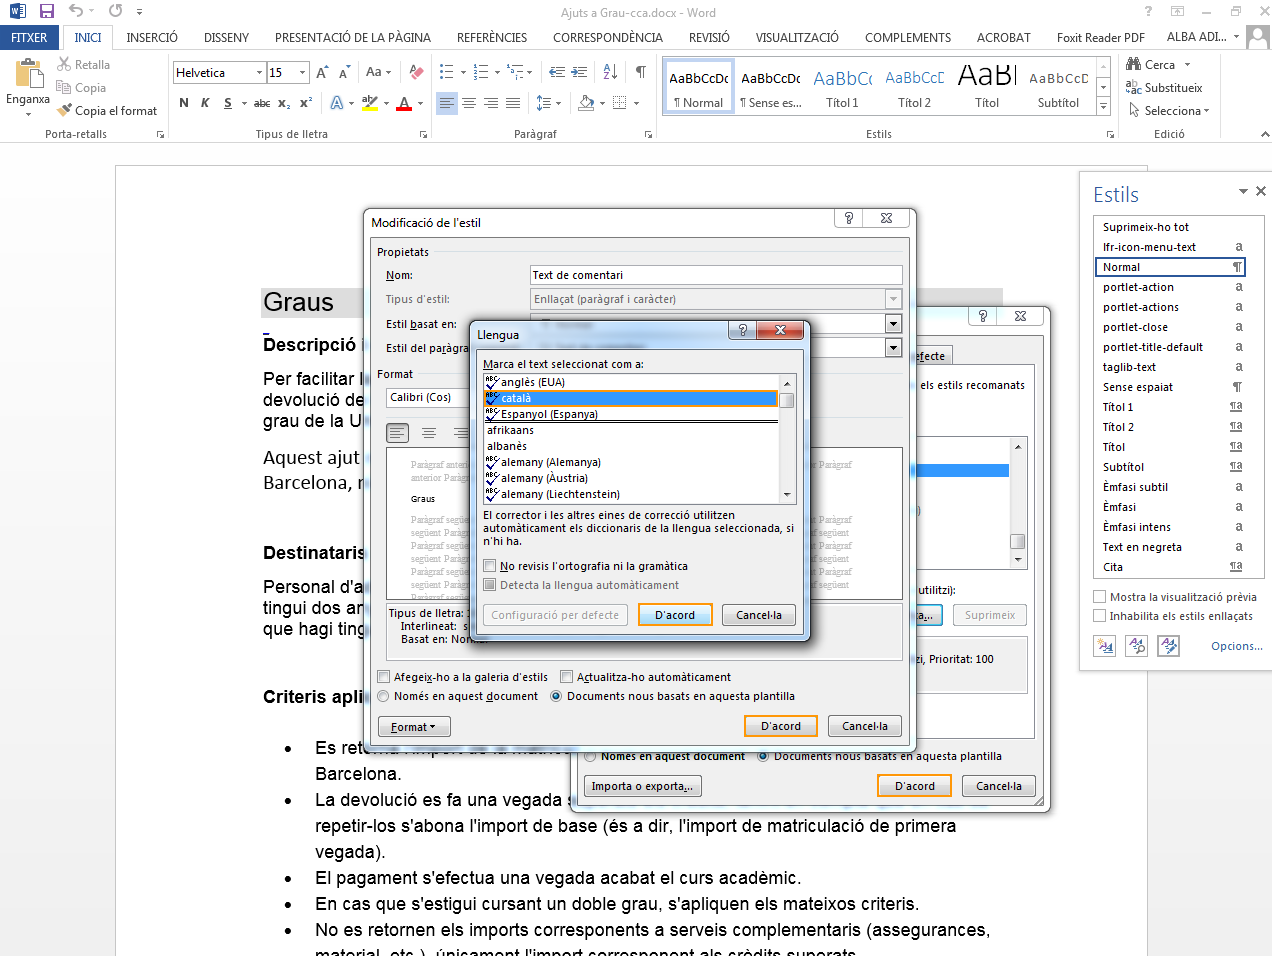Confirm Llengua dialog with D'acord
Screen dimensions: 1274x956
tap(675, 615)
